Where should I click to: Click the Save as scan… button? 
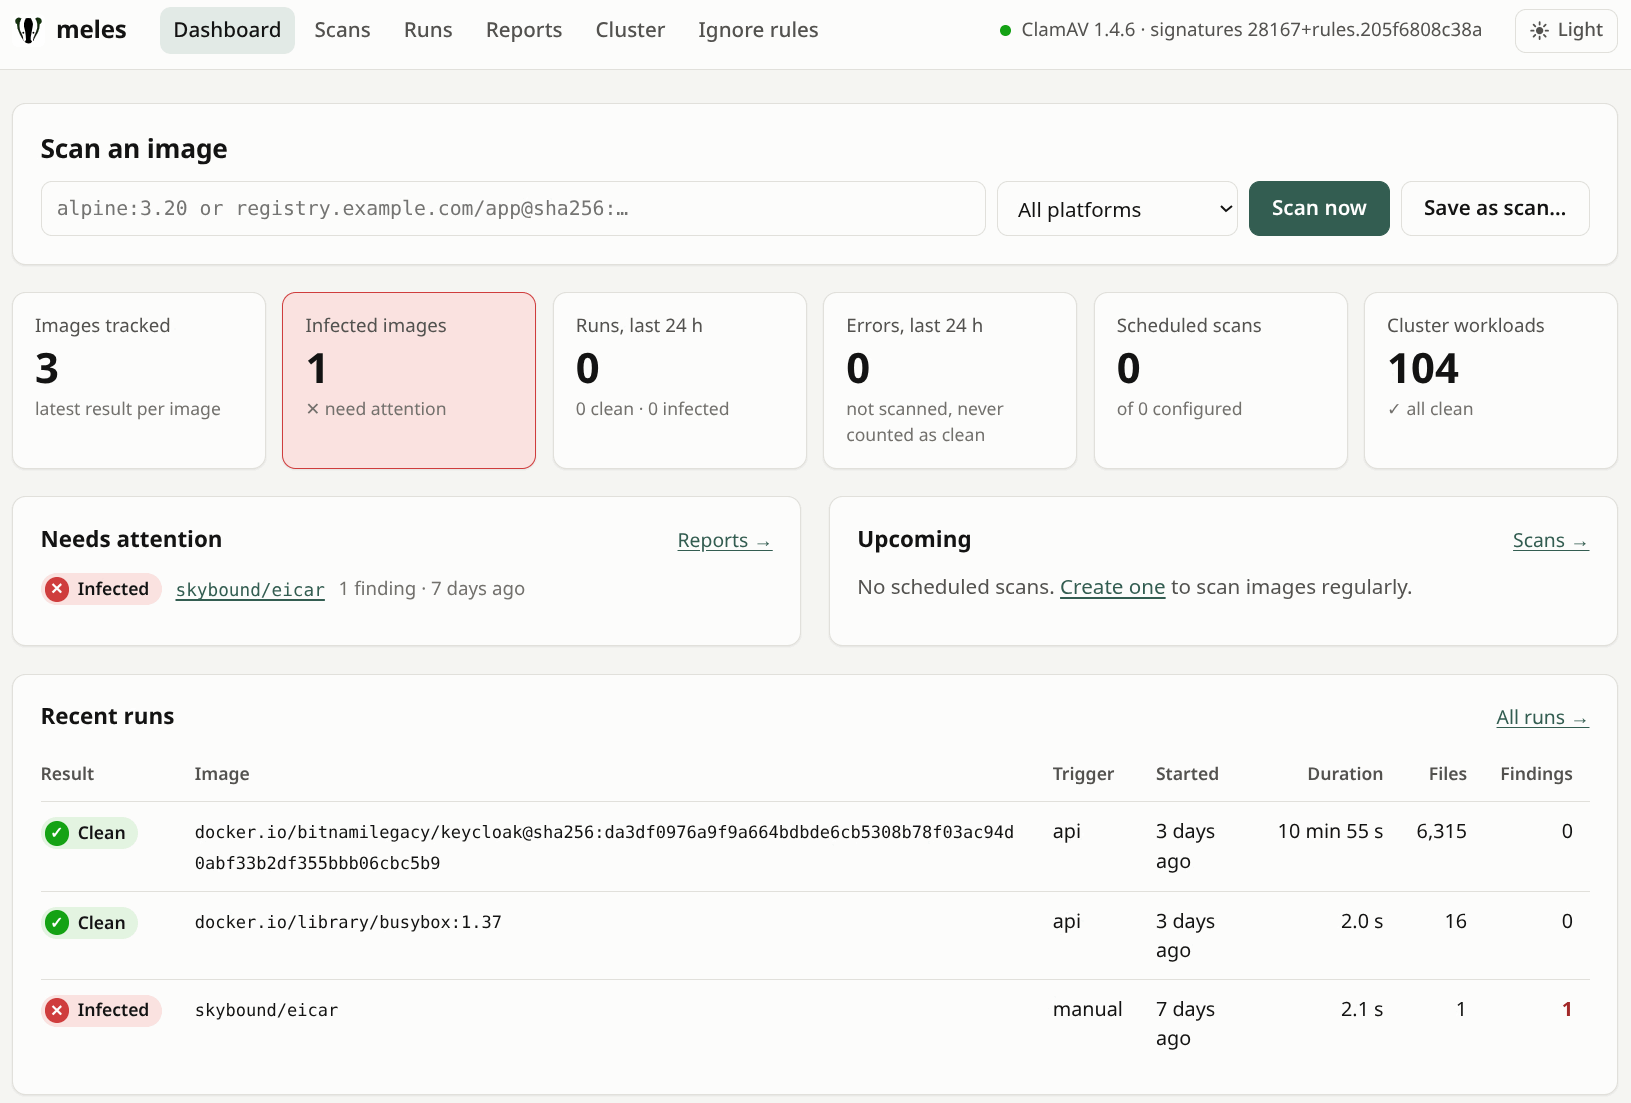click(x=1495, y=208)
